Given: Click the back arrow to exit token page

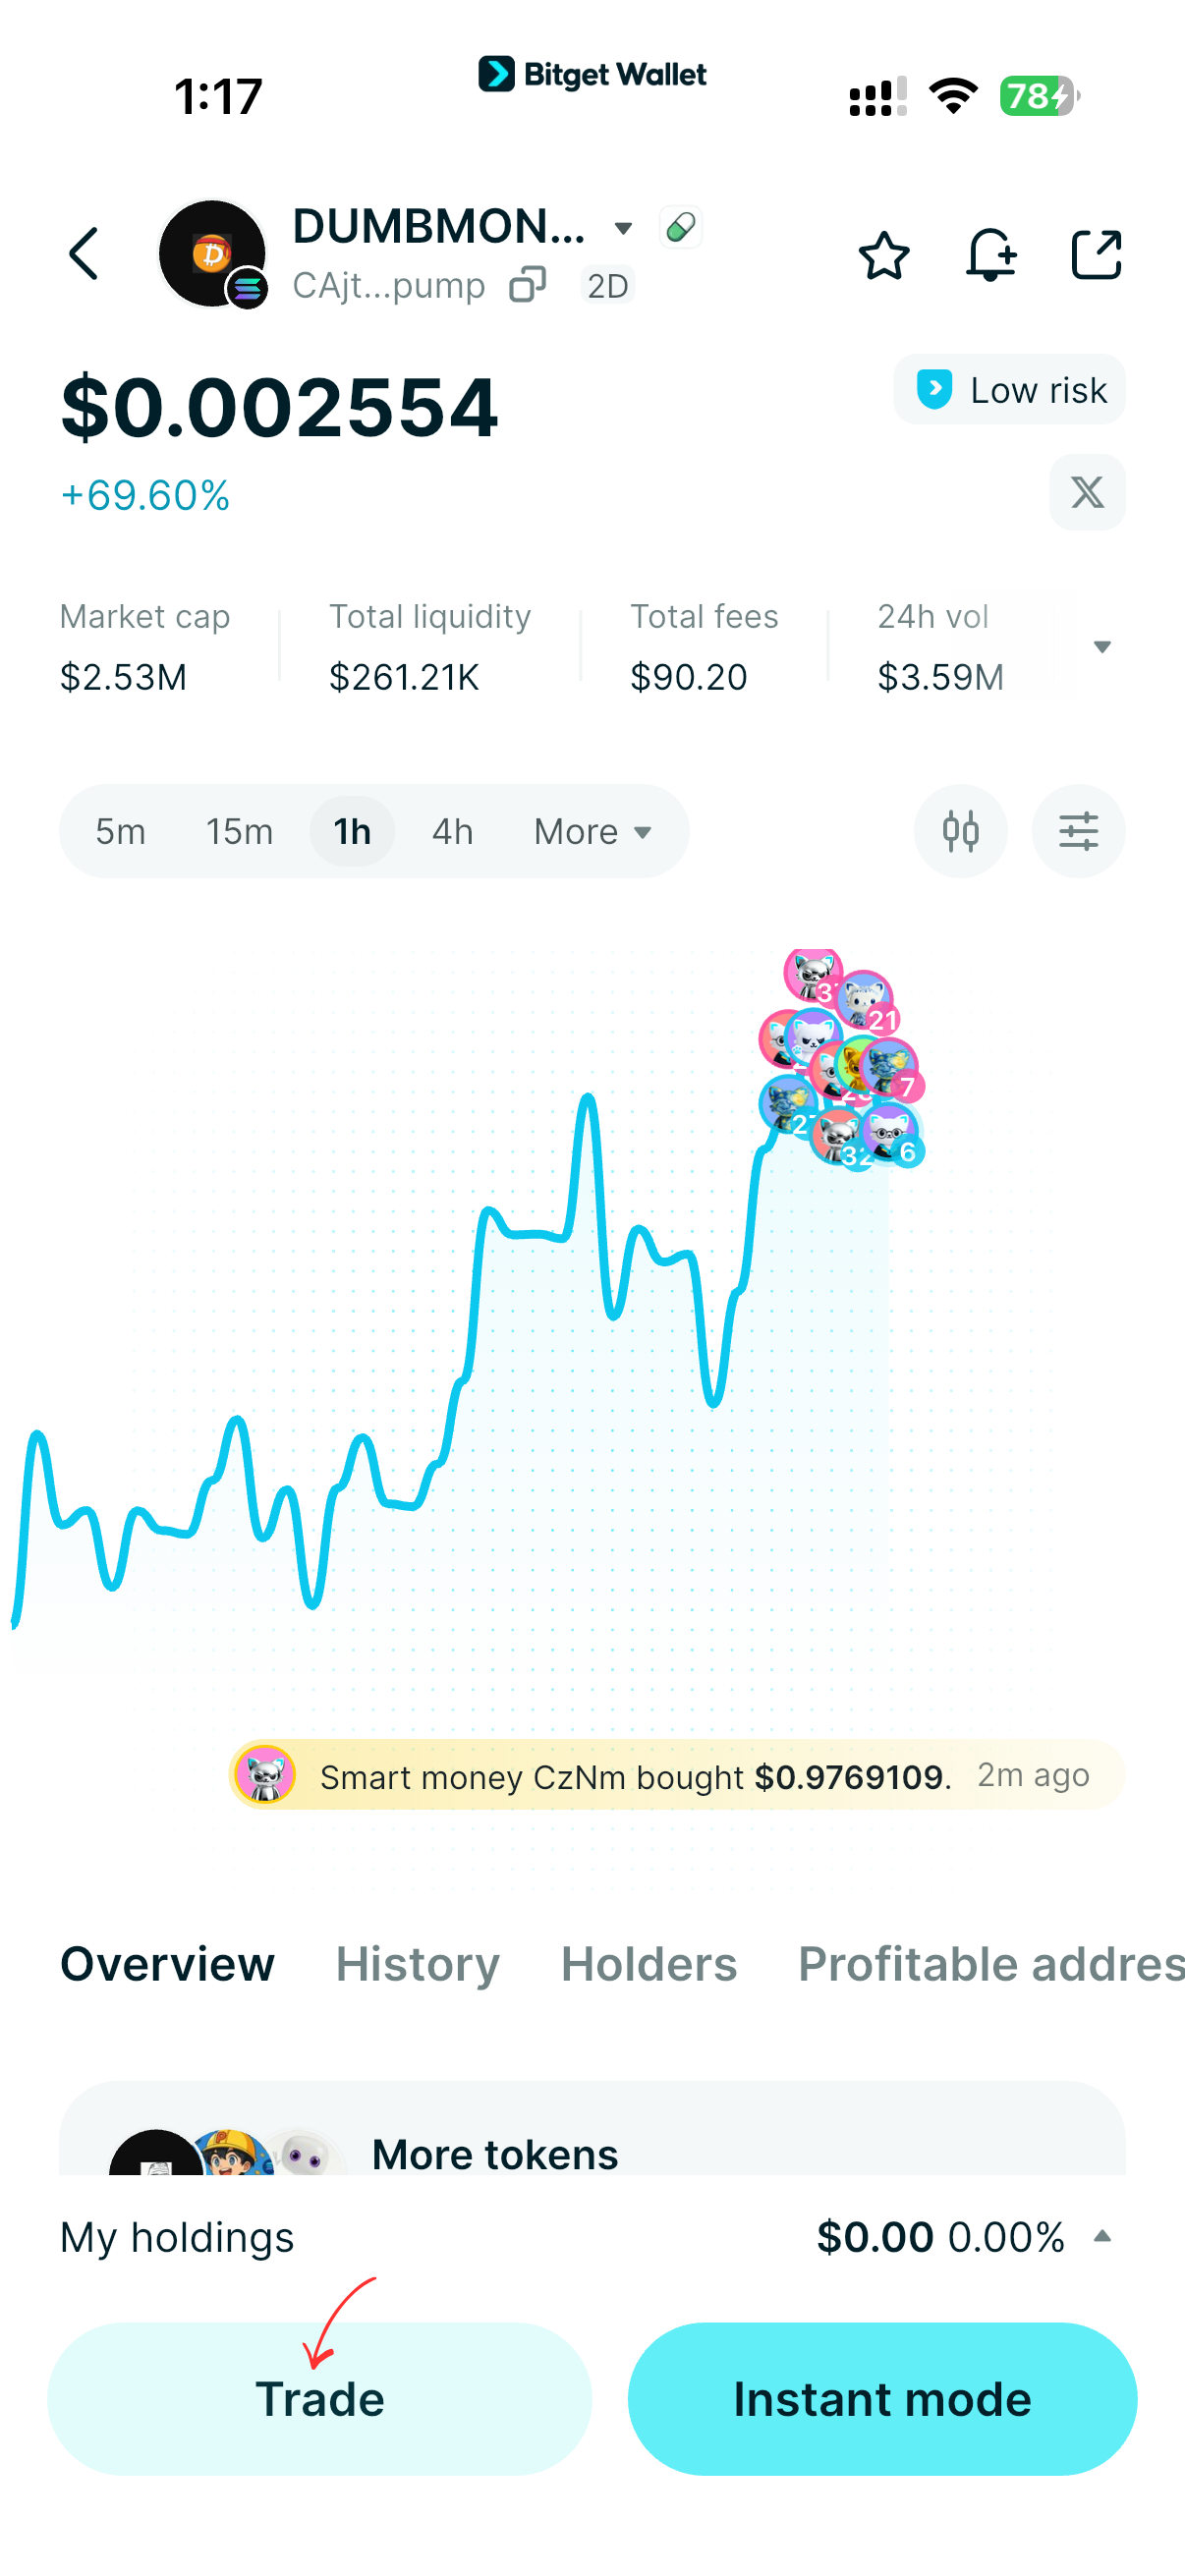Looking at the screenshot, I should click(x=84, y=253).
